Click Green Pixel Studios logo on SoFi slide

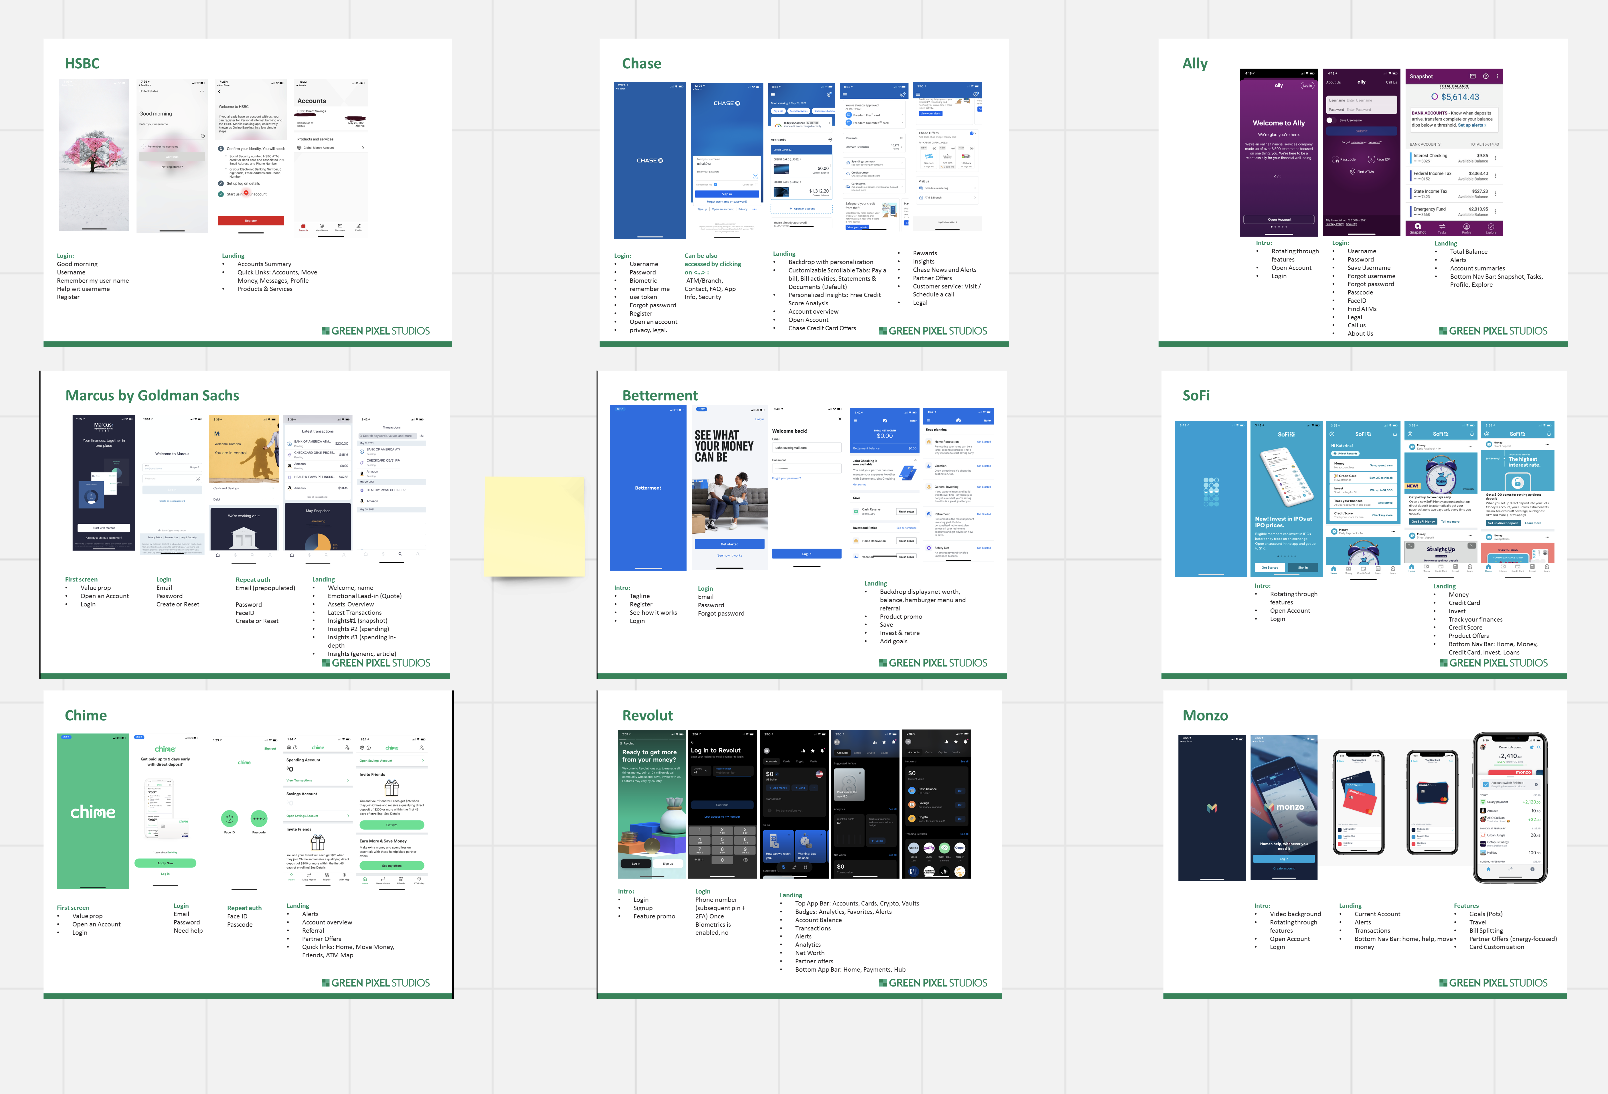click(1493, 663)
